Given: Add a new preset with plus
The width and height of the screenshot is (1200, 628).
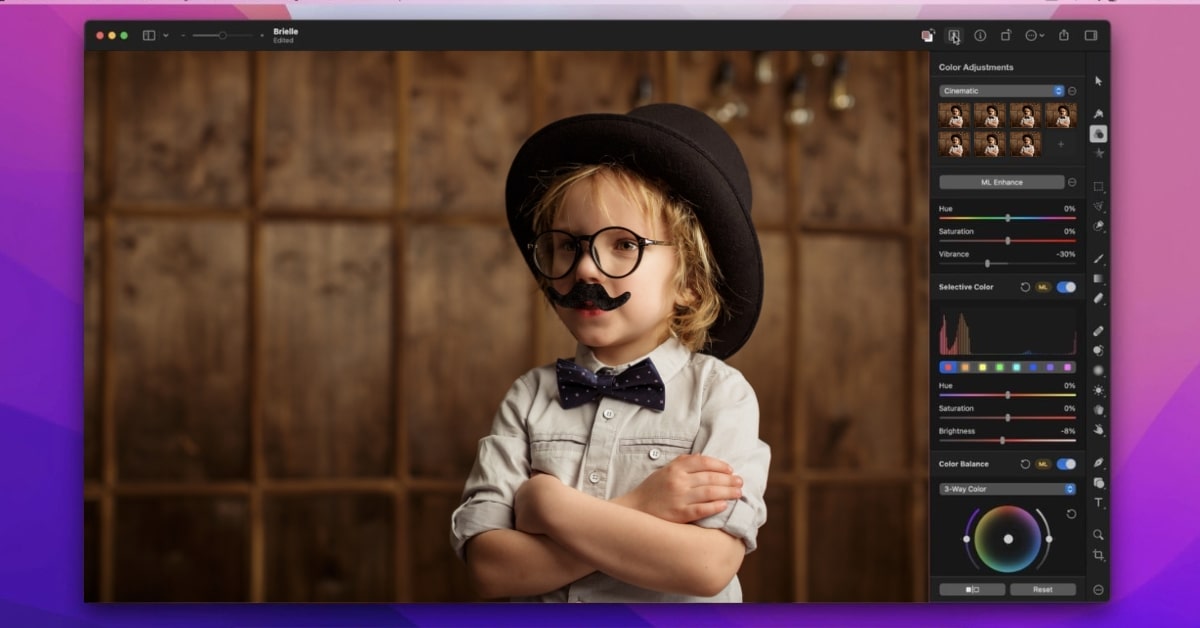Looking at the screenshot, I should (x=1061, y=144).
